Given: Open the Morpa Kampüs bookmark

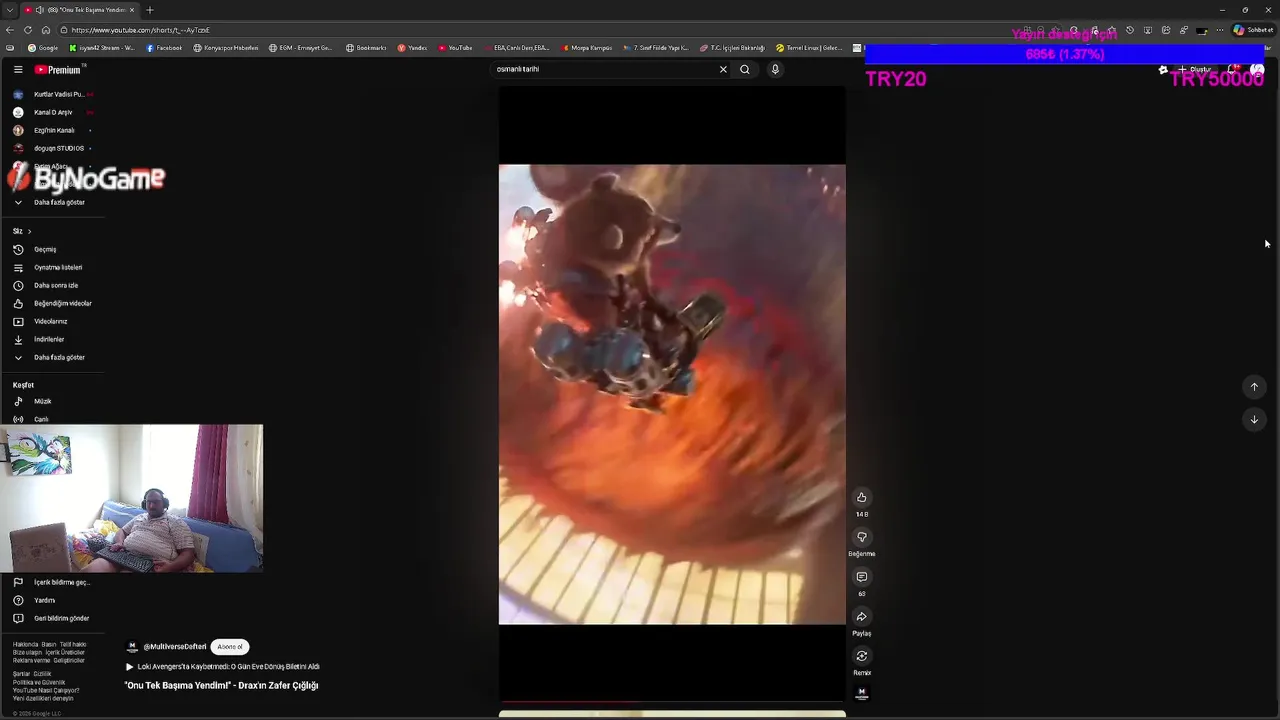Looking at the screenshot, I should [587, 47].
